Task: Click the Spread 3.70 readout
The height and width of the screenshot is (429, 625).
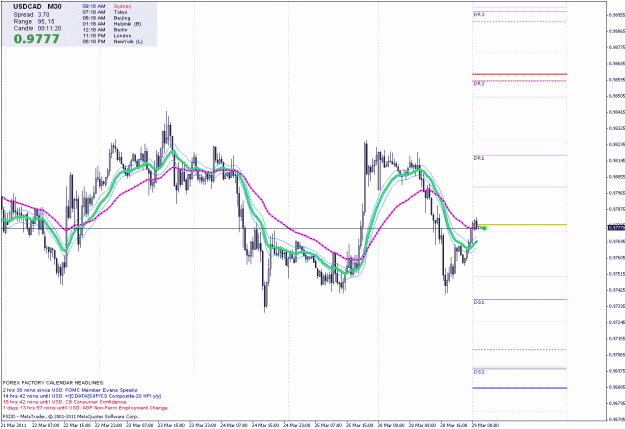Action: [x=31, y=14]
